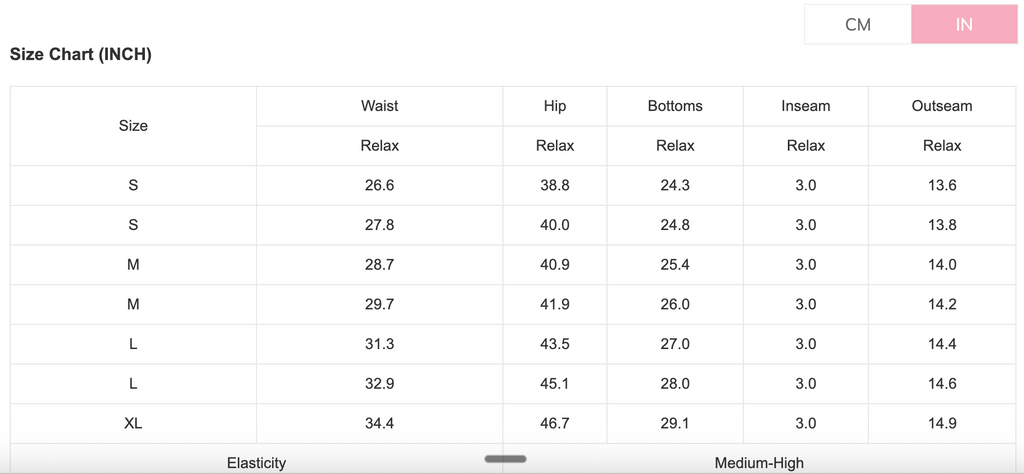Click the Elasticity row label
Image resolution: width=1024 pixels, height=474 pixels.
pos(257,463)
